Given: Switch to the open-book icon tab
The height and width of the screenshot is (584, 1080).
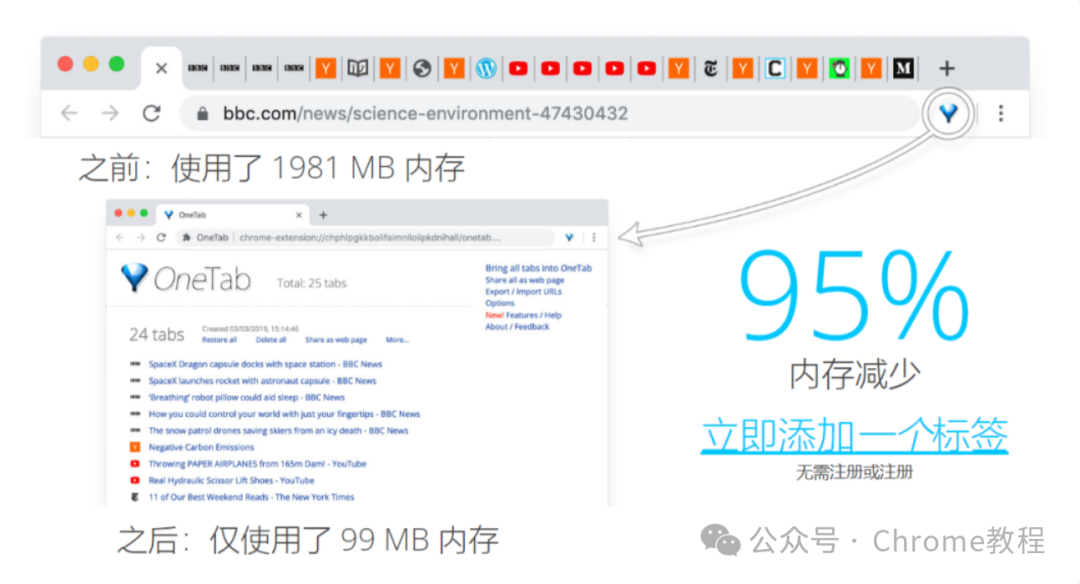Looking at the screenshot, I should tap(357, 68).
